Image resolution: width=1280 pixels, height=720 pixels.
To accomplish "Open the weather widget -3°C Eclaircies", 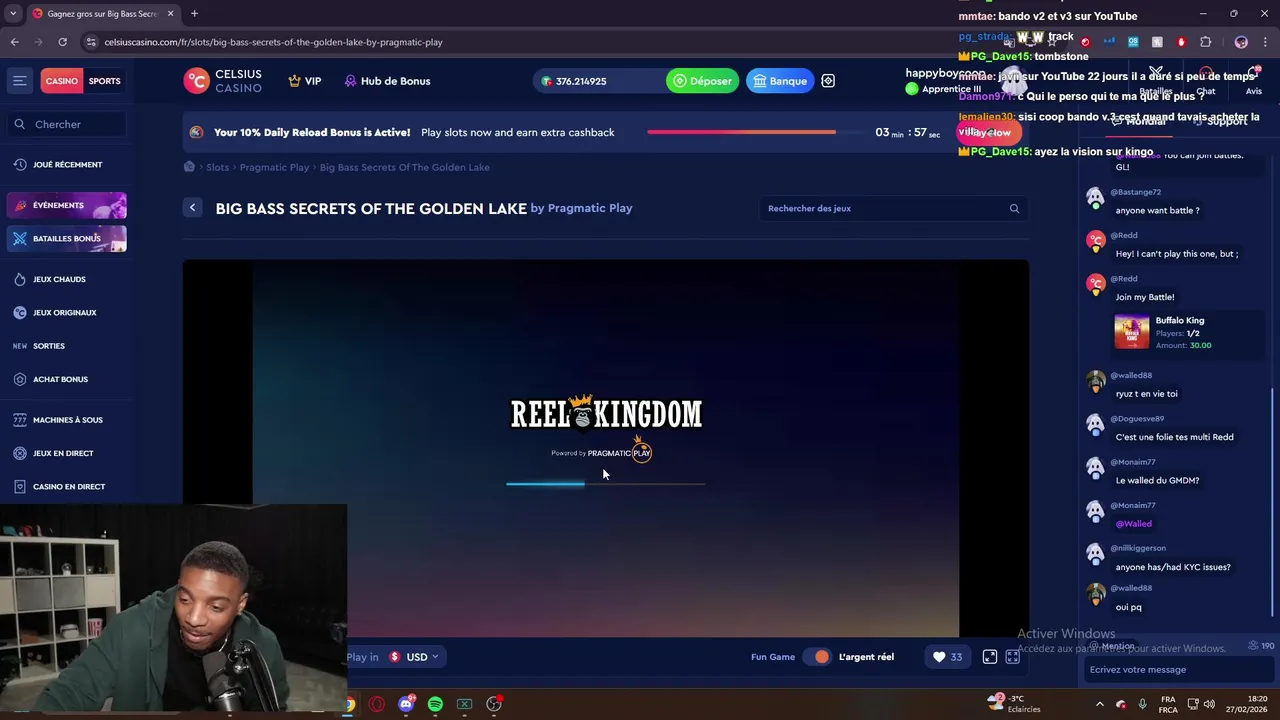I will pos(1013,704).
